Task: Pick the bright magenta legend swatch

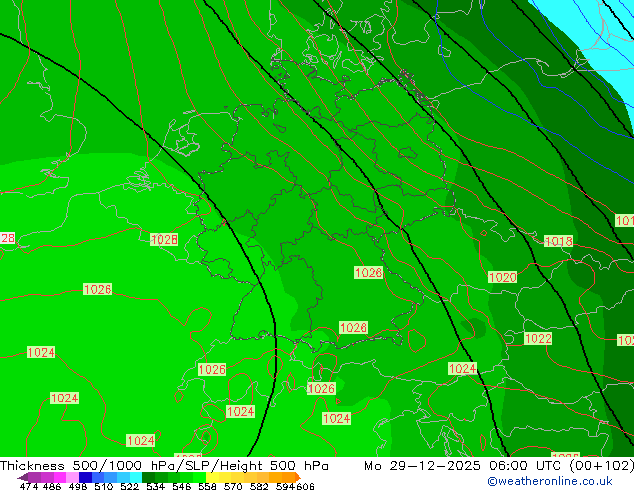Action: (x=60, y=477)
